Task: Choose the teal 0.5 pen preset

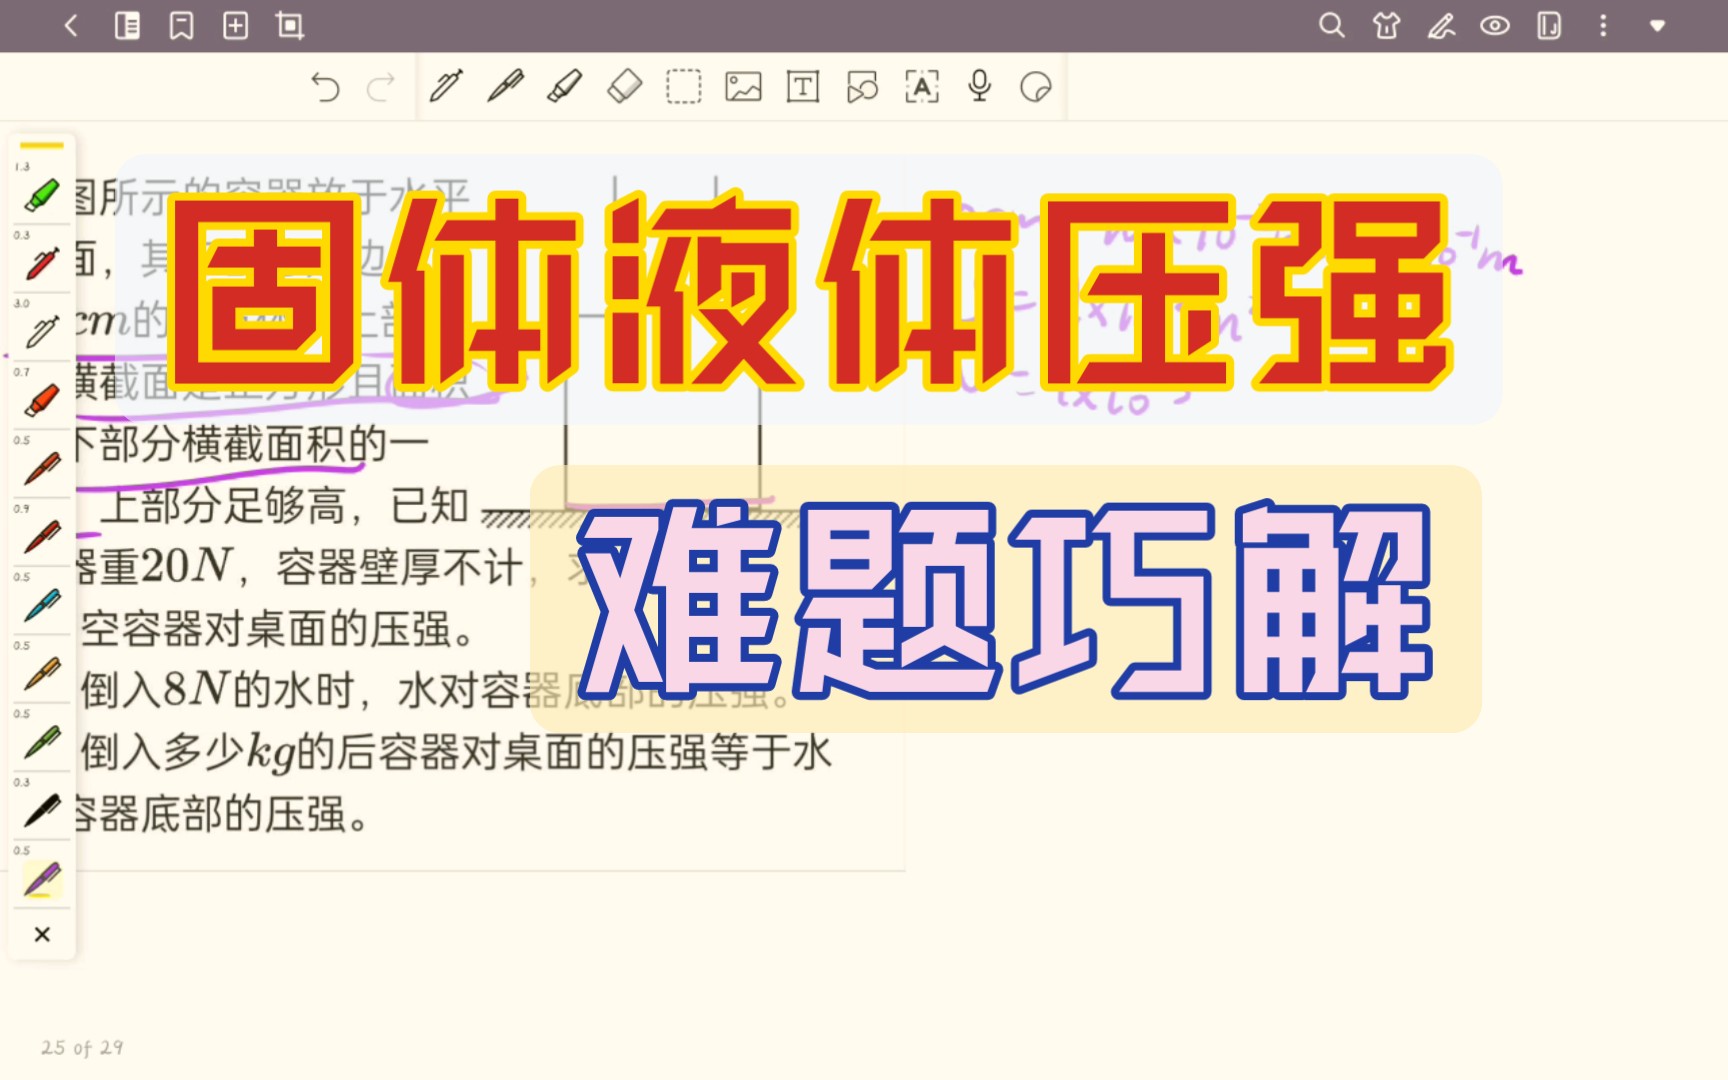Action: tap(42, 605)
